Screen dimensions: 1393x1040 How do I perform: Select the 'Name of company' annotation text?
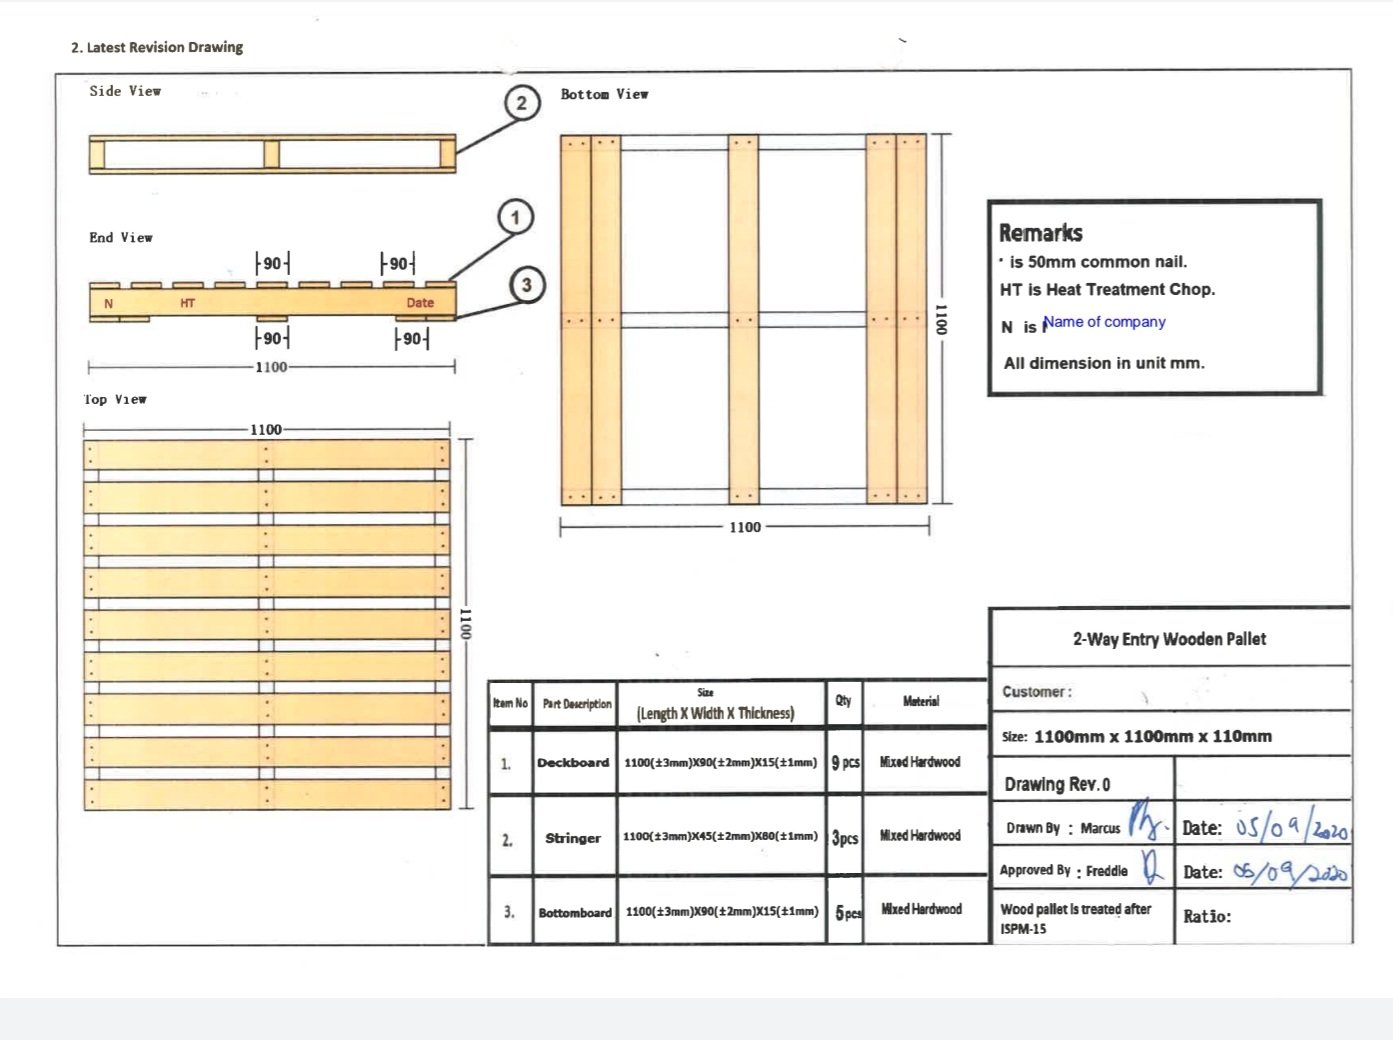point(1104,322)
